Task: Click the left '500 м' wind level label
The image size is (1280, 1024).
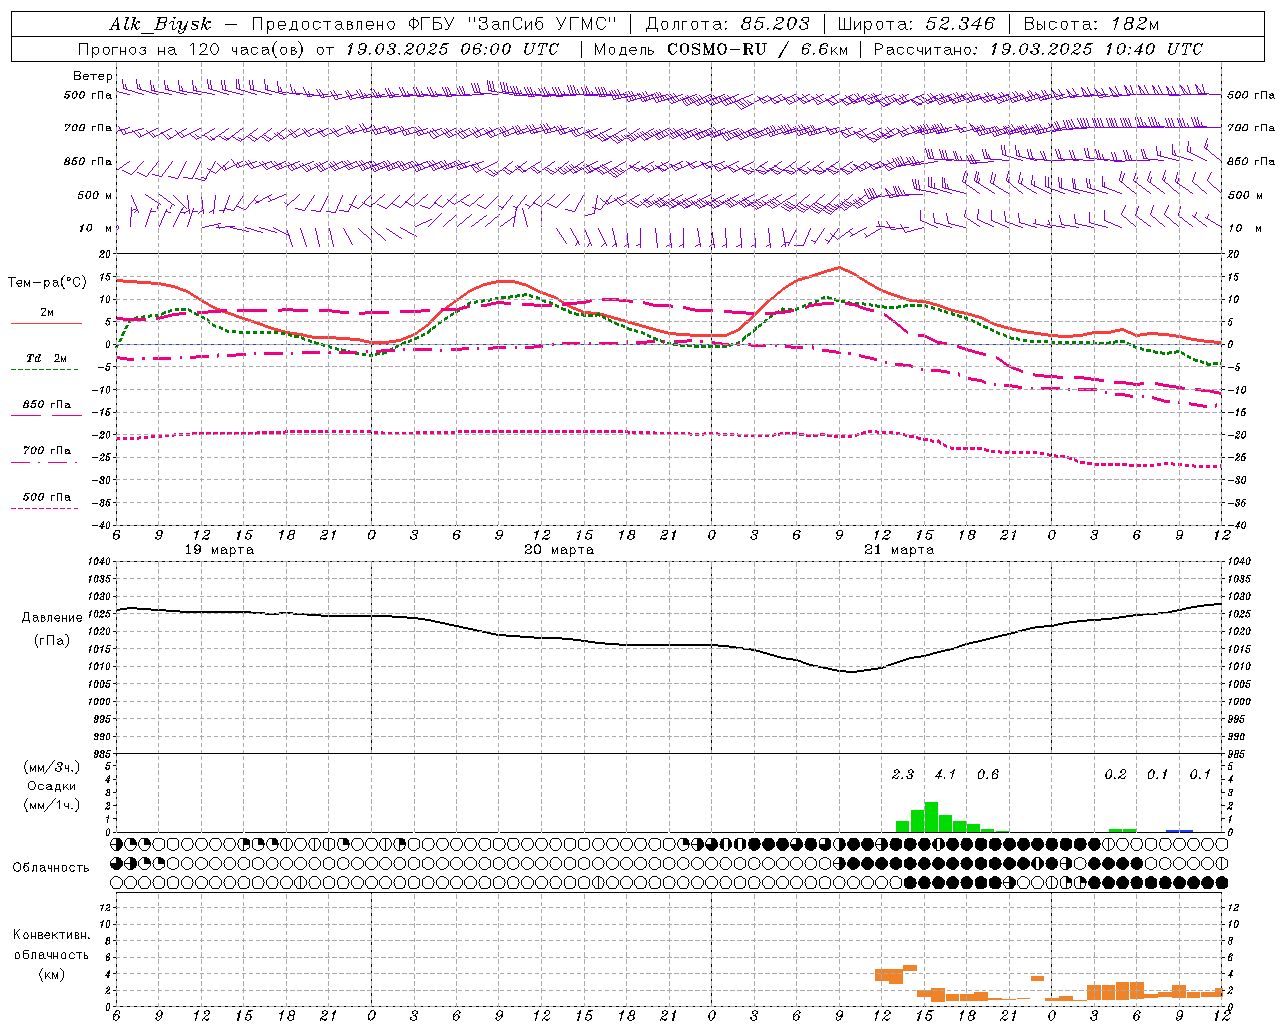Action: 95,195
